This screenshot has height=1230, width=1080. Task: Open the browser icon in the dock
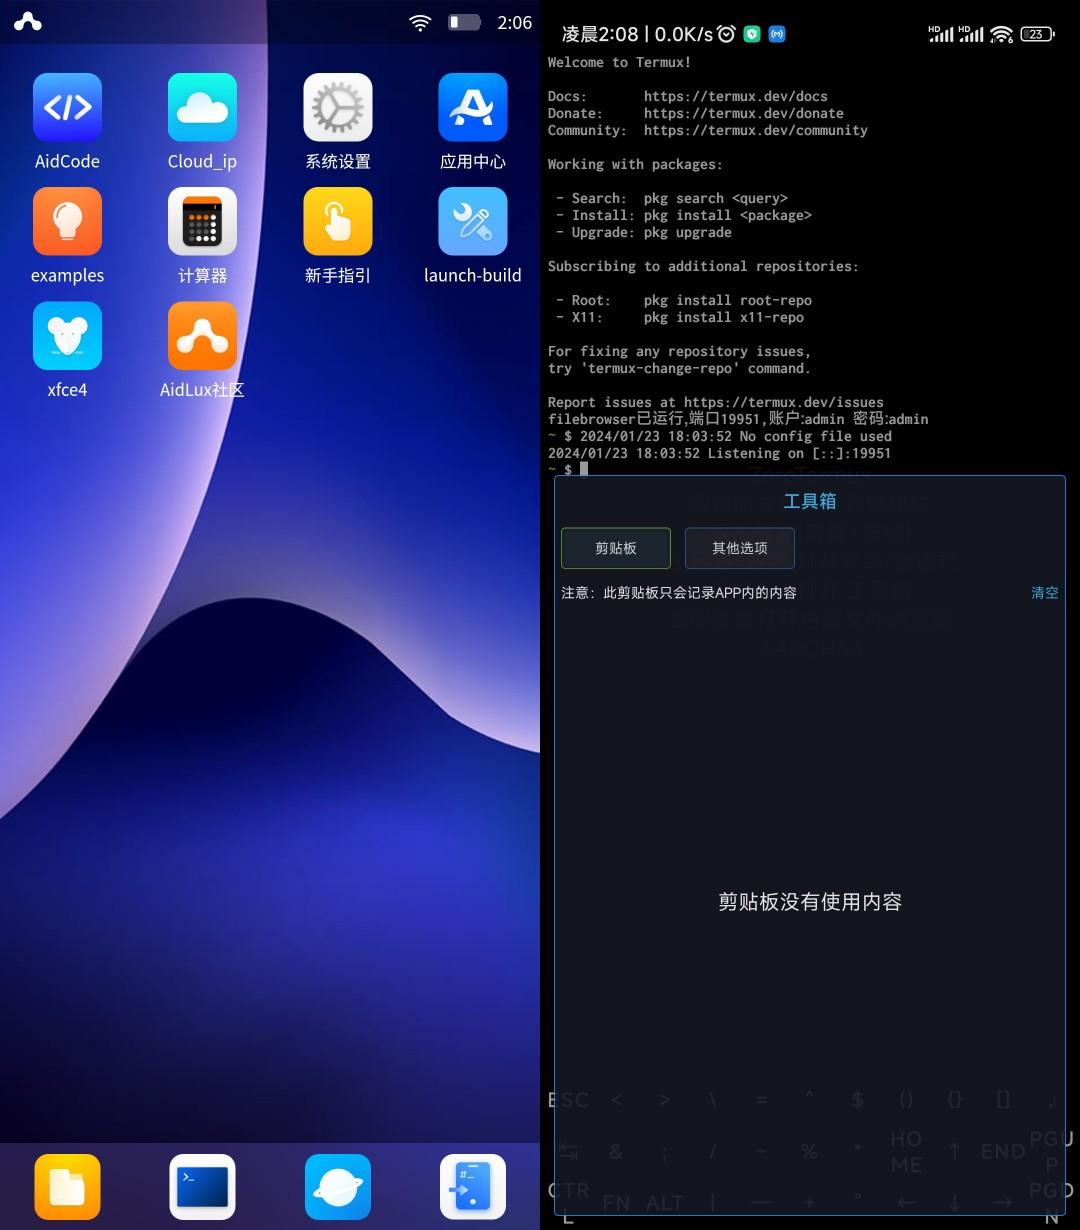pos(337,1186)
